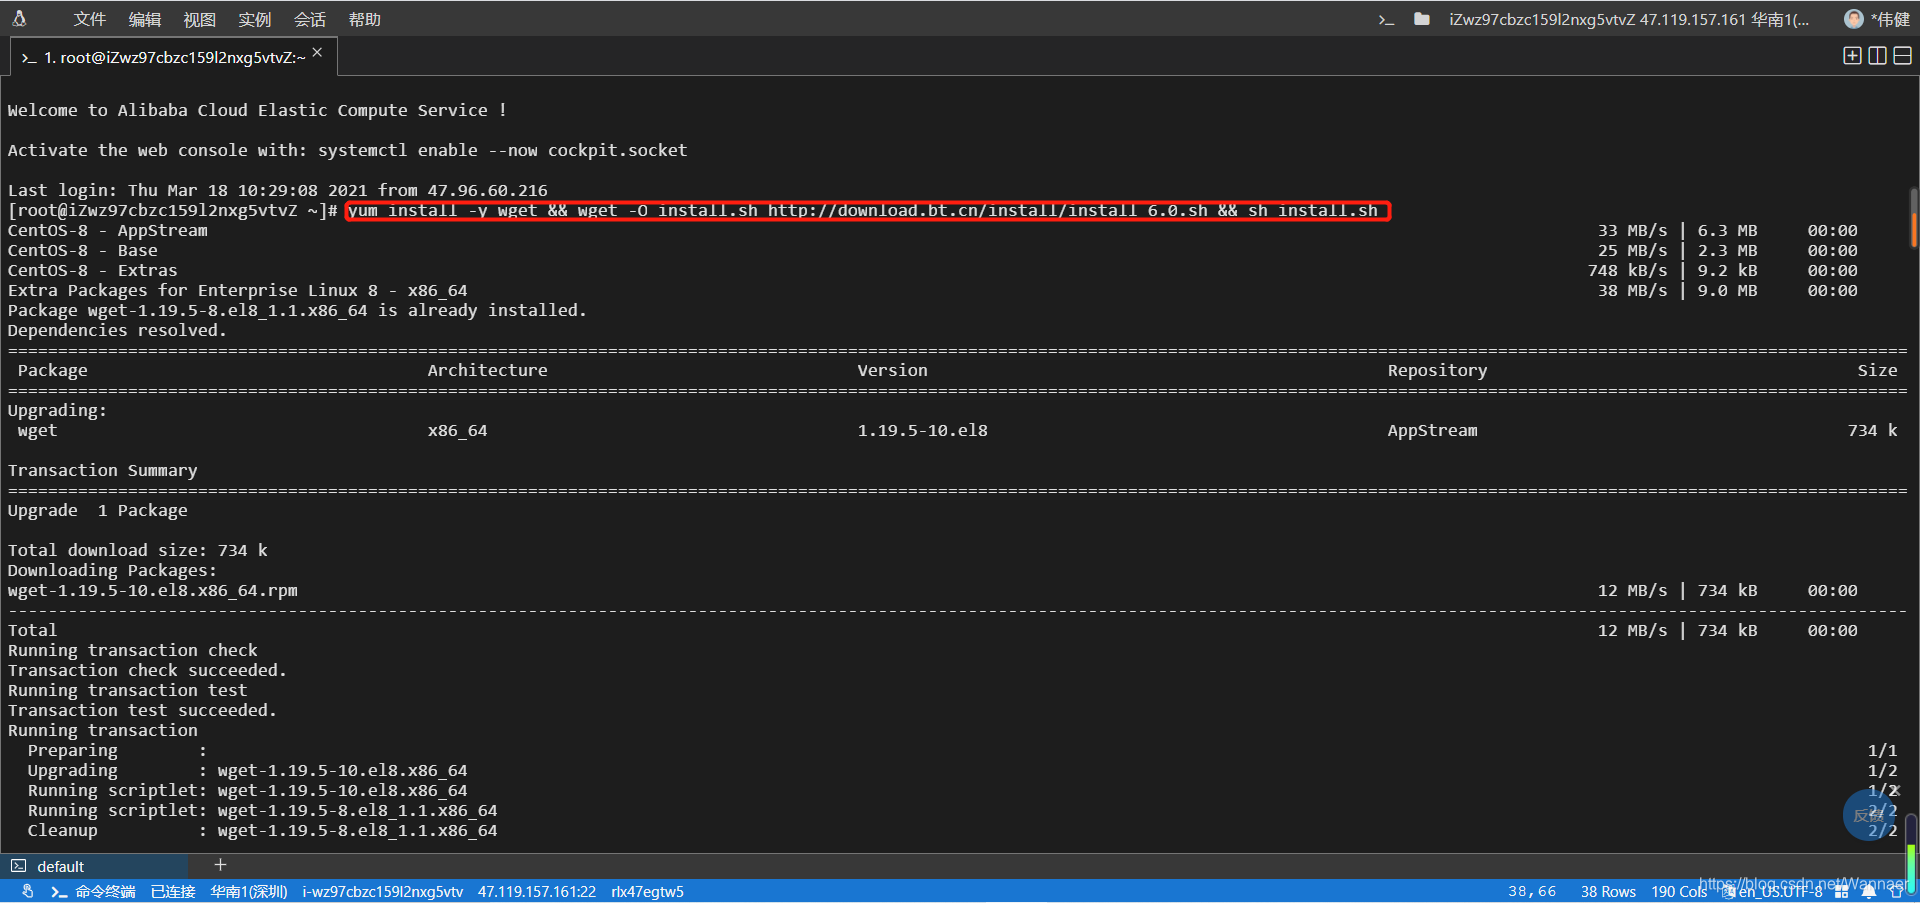Open the user avatar for 伟健
Image resolution: width=1920 pixels, height=903 pixels.
[1853, 19]
